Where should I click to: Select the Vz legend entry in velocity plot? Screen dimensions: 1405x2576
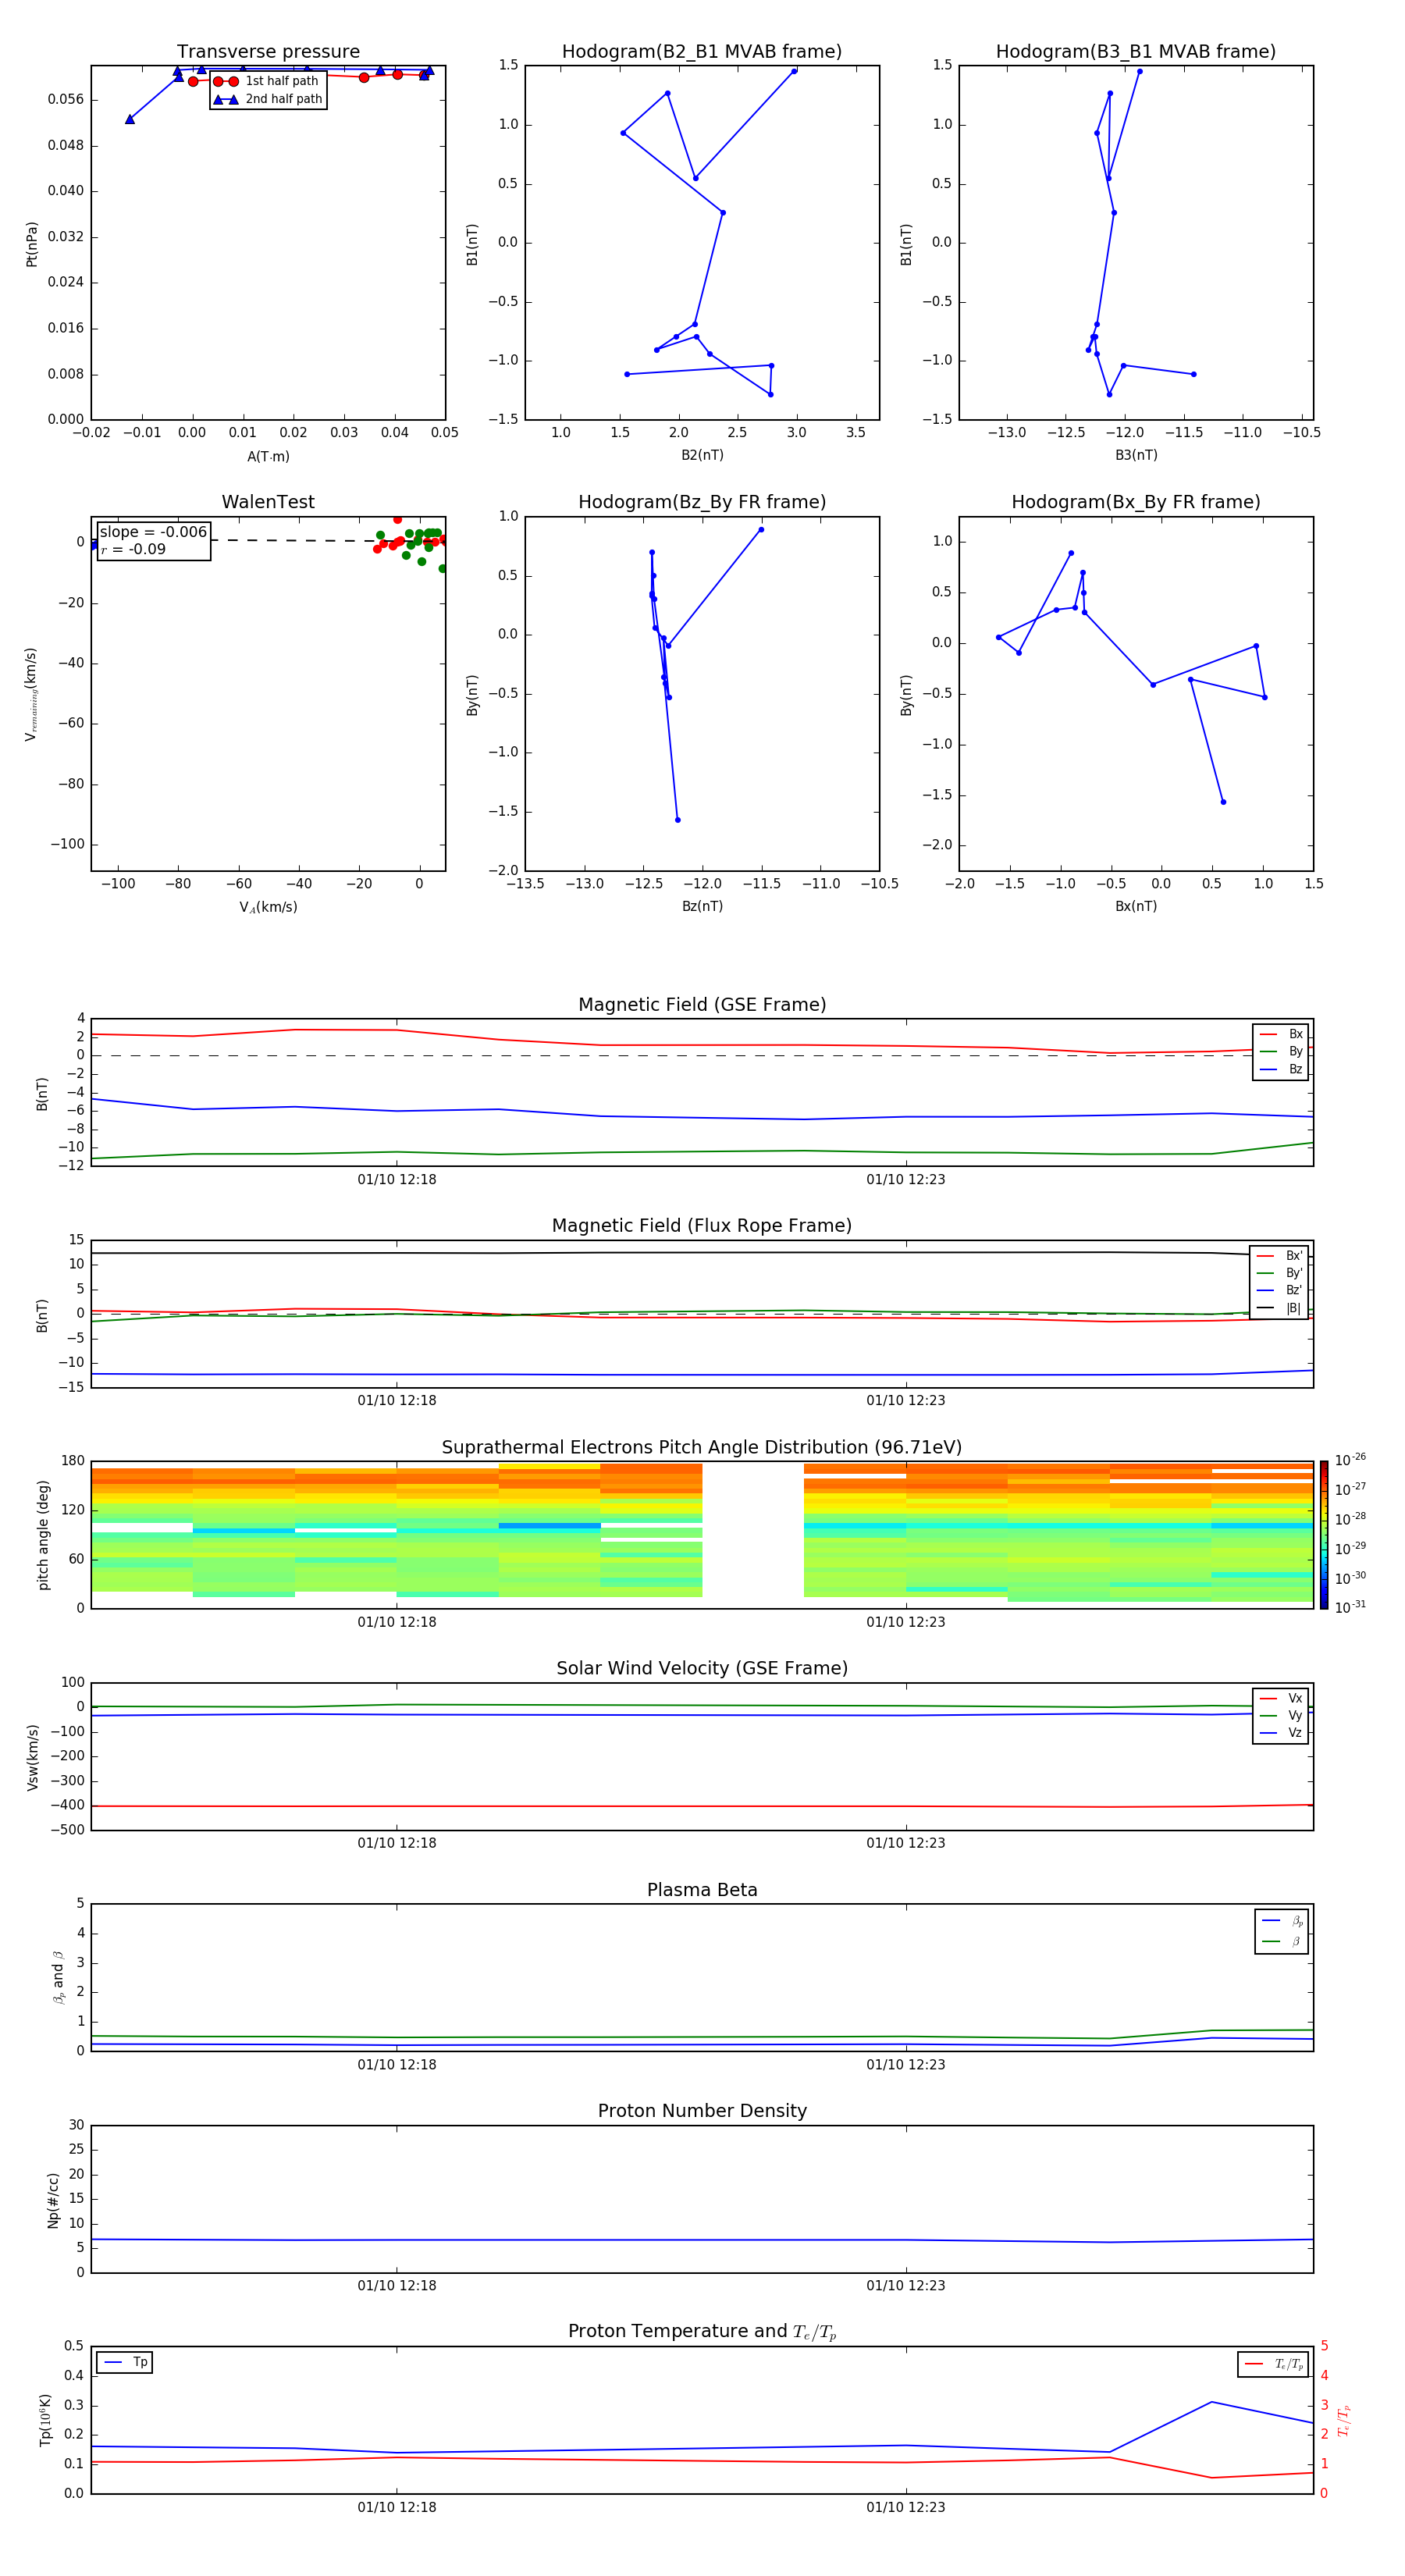(x=1281, y=1732)
